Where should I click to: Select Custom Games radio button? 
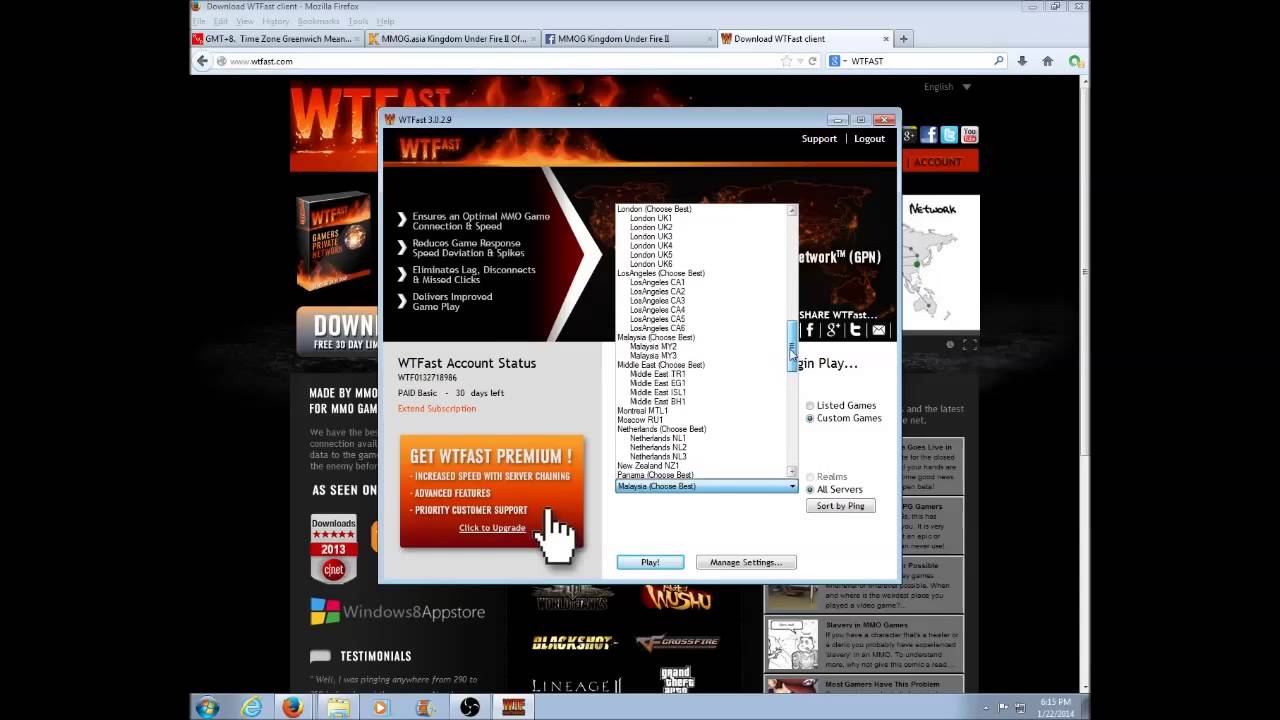point(810,418)
